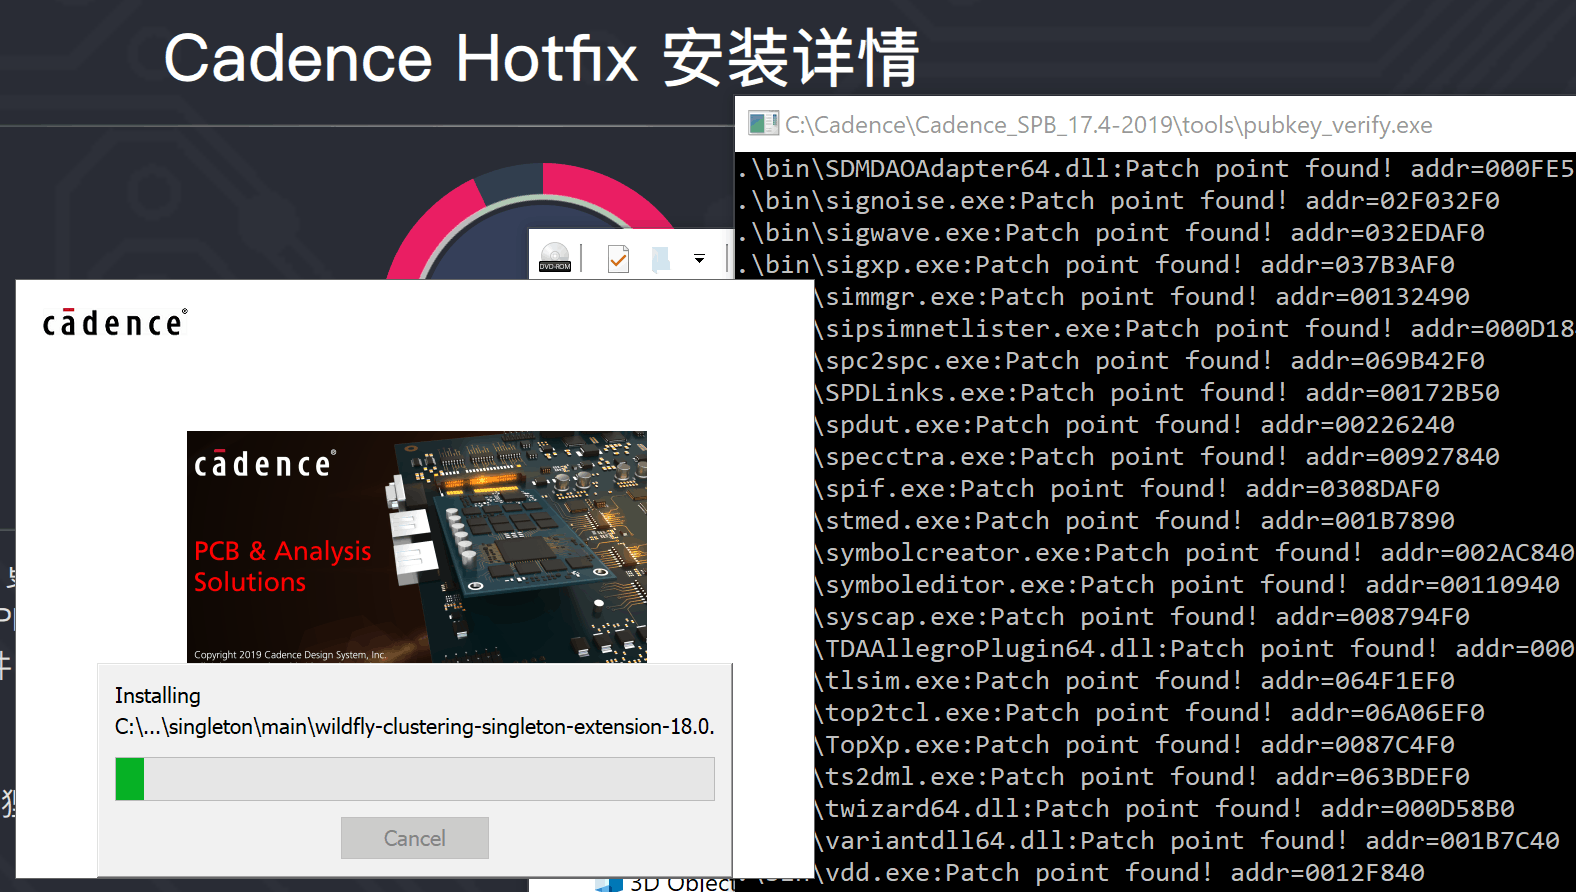
Task: Click the pubkey_verify.exe console title bar
Action: (1155, 124)
